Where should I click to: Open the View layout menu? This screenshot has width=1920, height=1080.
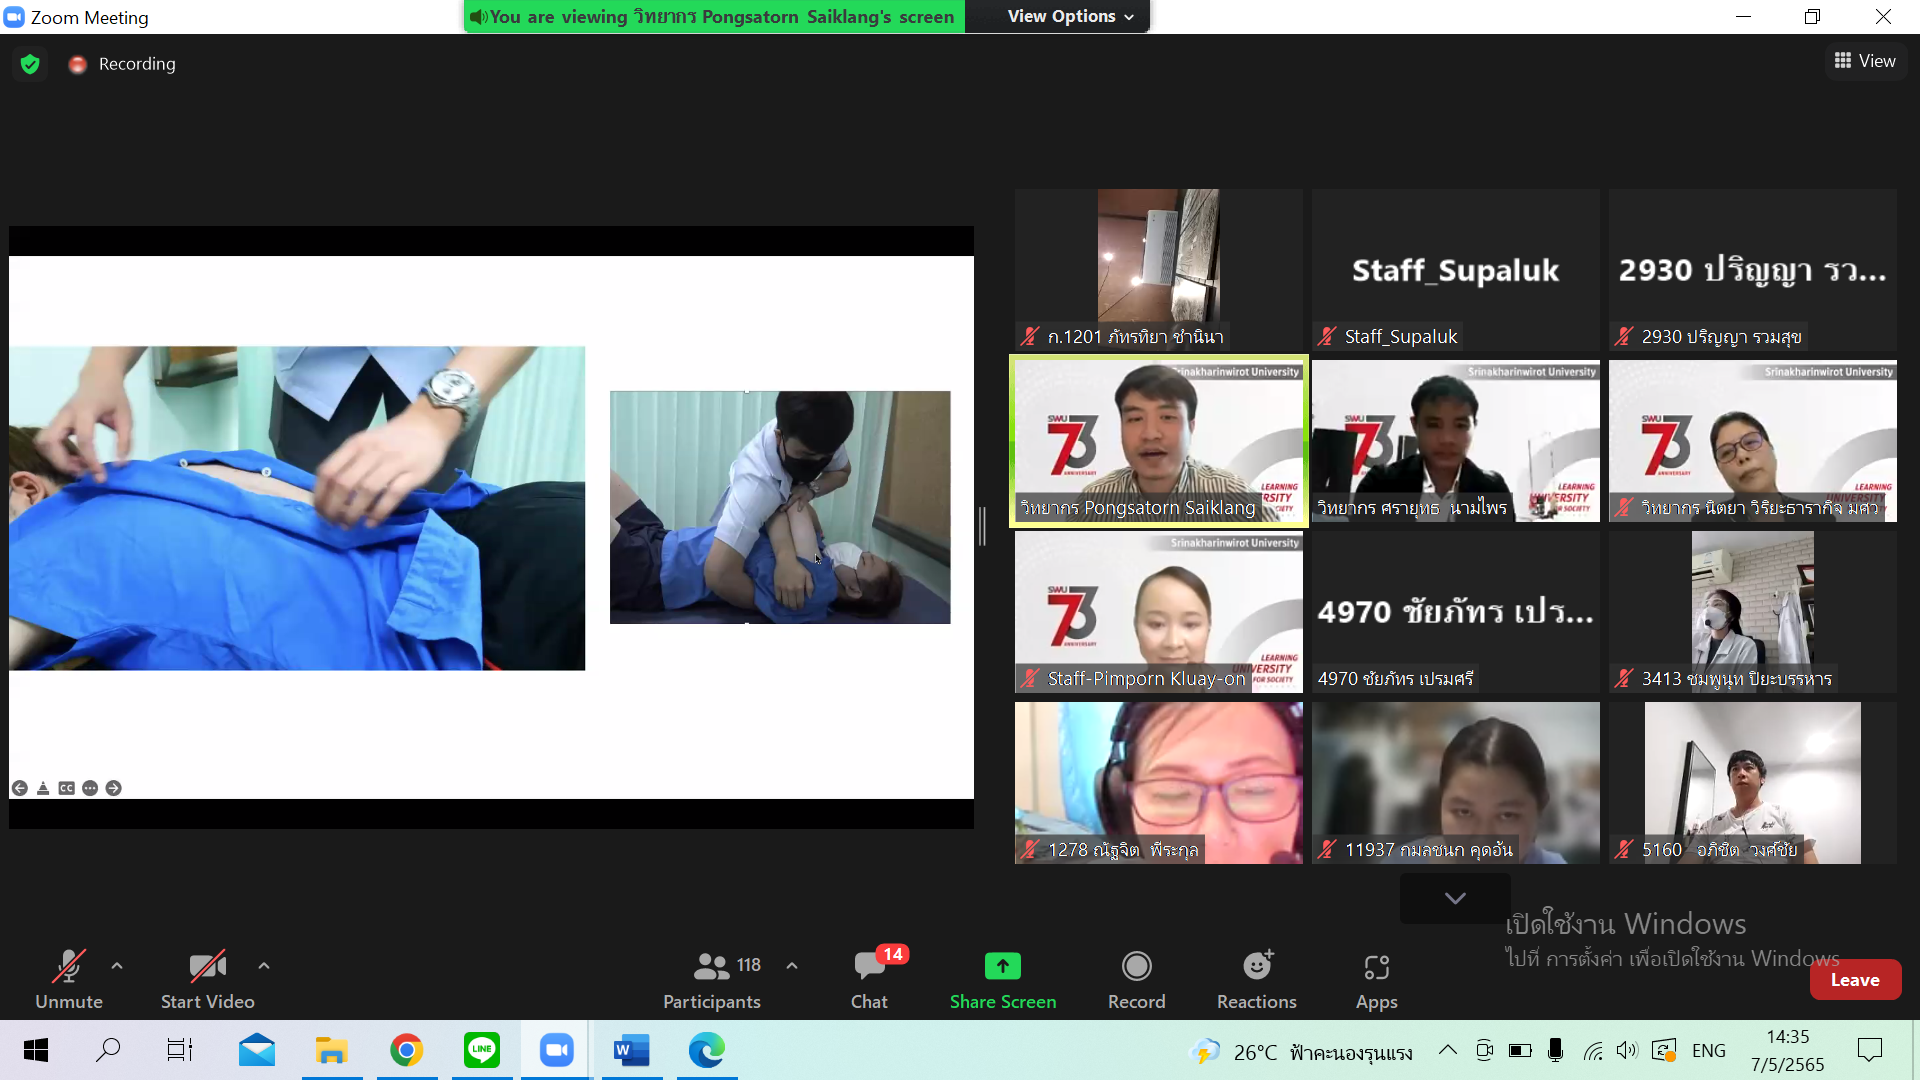point(1864,61)
